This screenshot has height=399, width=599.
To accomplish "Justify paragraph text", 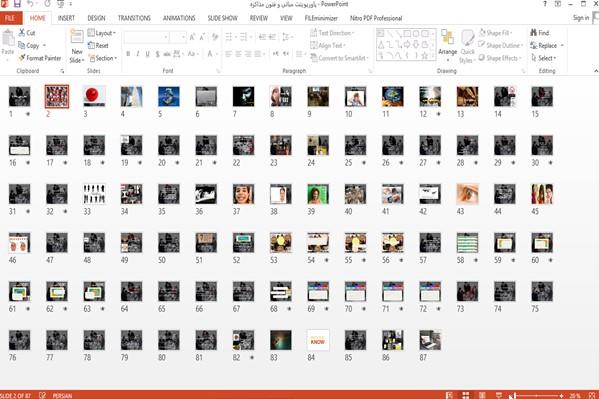I will coord(258,54).
